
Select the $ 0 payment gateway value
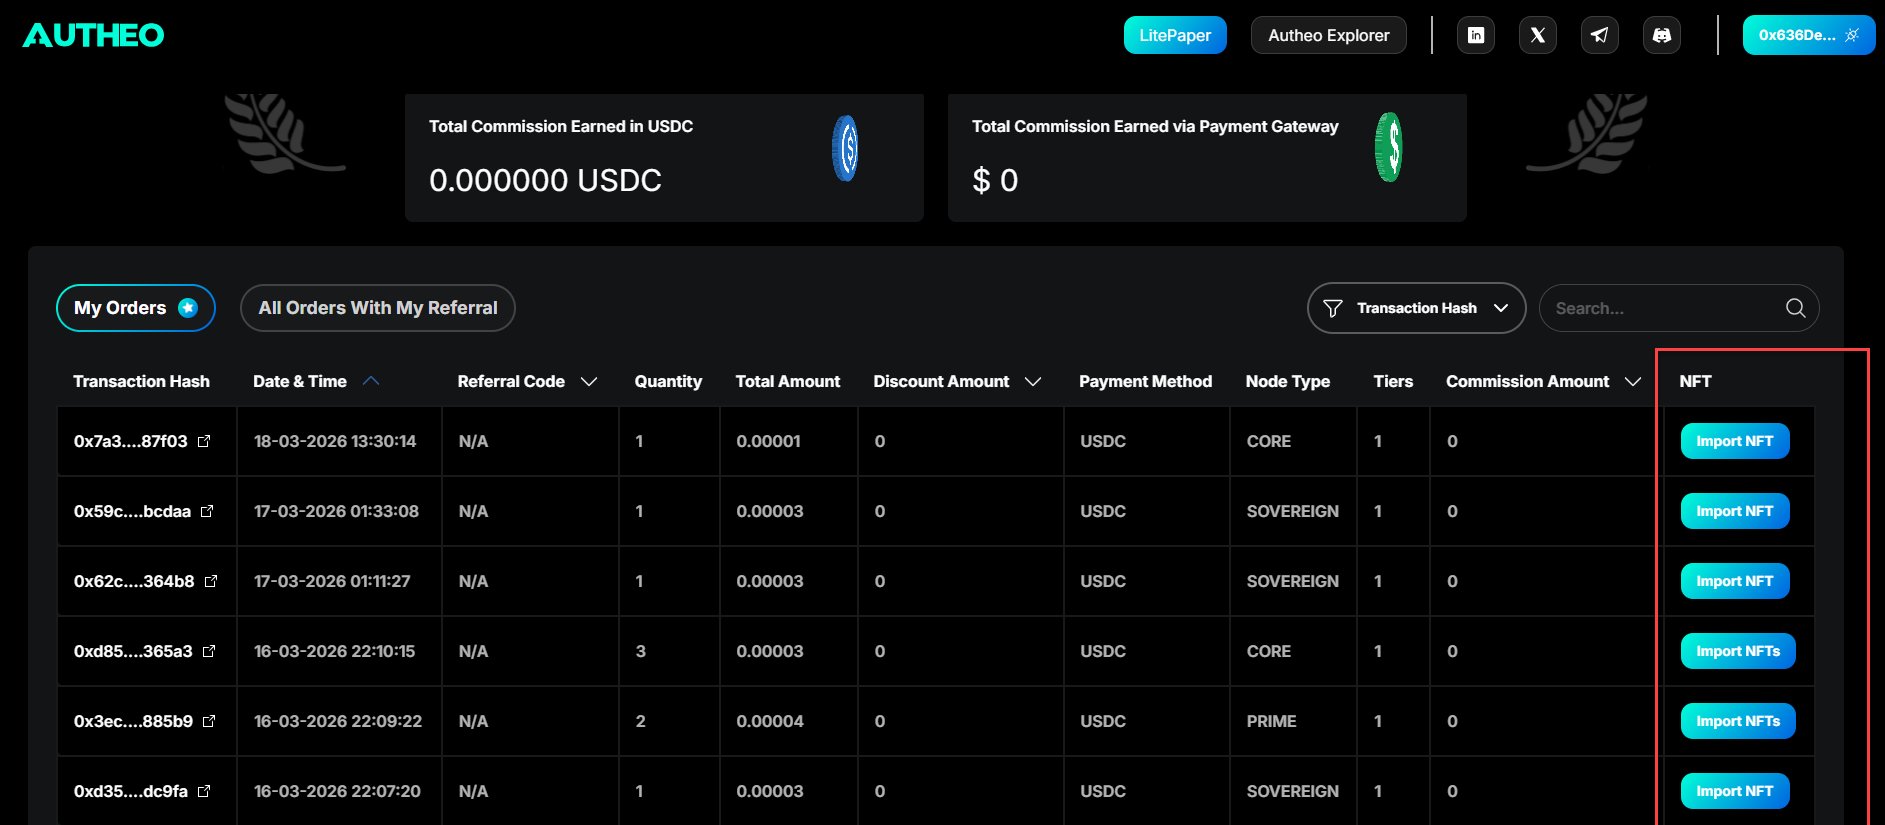click(995, 180)
